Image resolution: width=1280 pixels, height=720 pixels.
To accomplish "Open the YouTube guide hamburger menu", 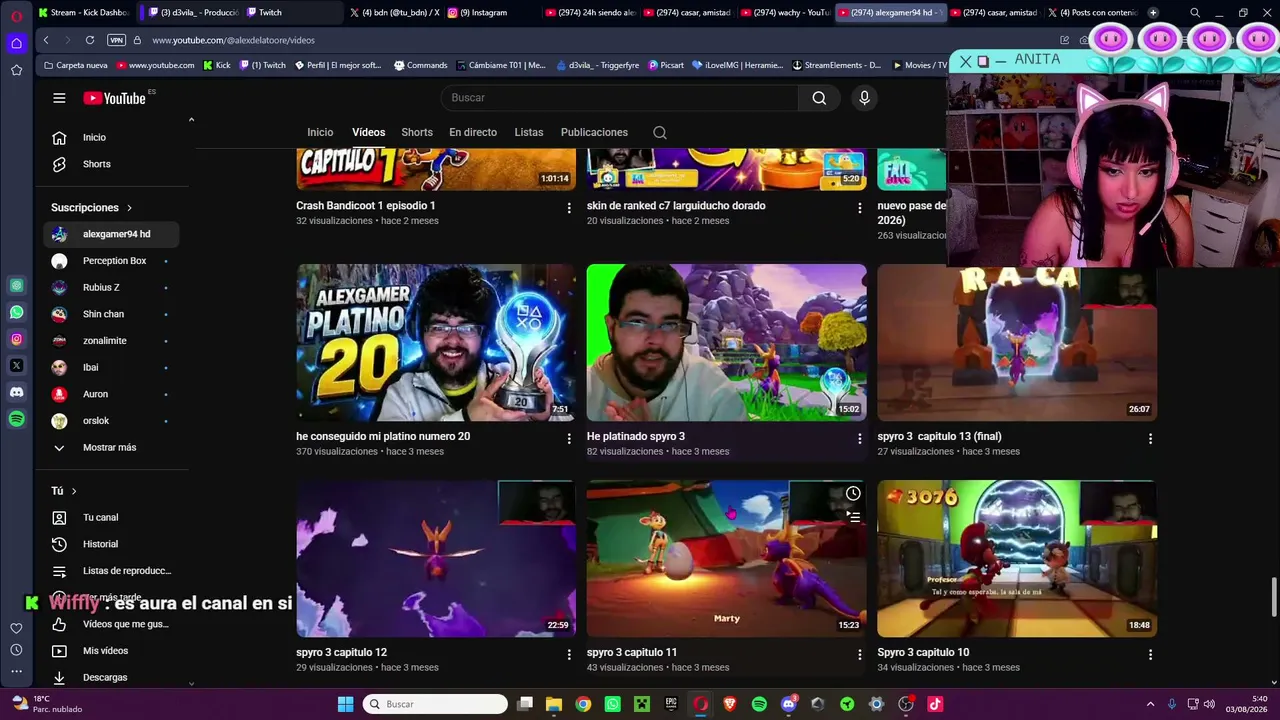I will [x=59, y=98].
